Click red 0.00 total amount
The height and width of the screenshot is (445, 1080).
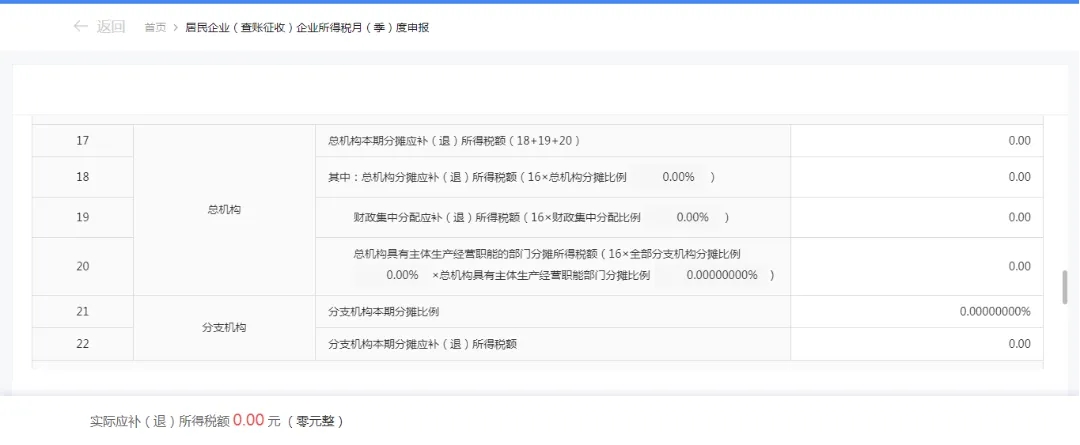[x=249, y=420]
